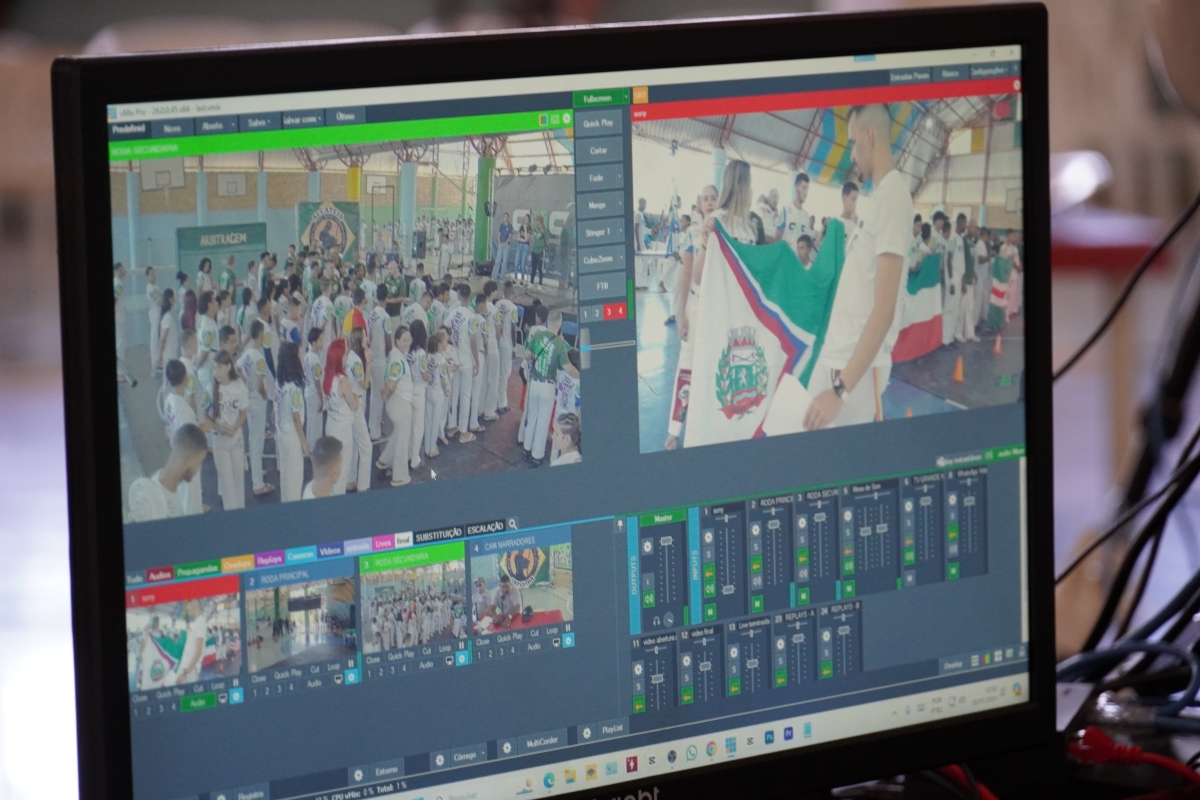Image resolution: width=1200 pixels, height=800 pixels.
Task: Open the Fade transition dropdown arrow
Action: [621, 177]
